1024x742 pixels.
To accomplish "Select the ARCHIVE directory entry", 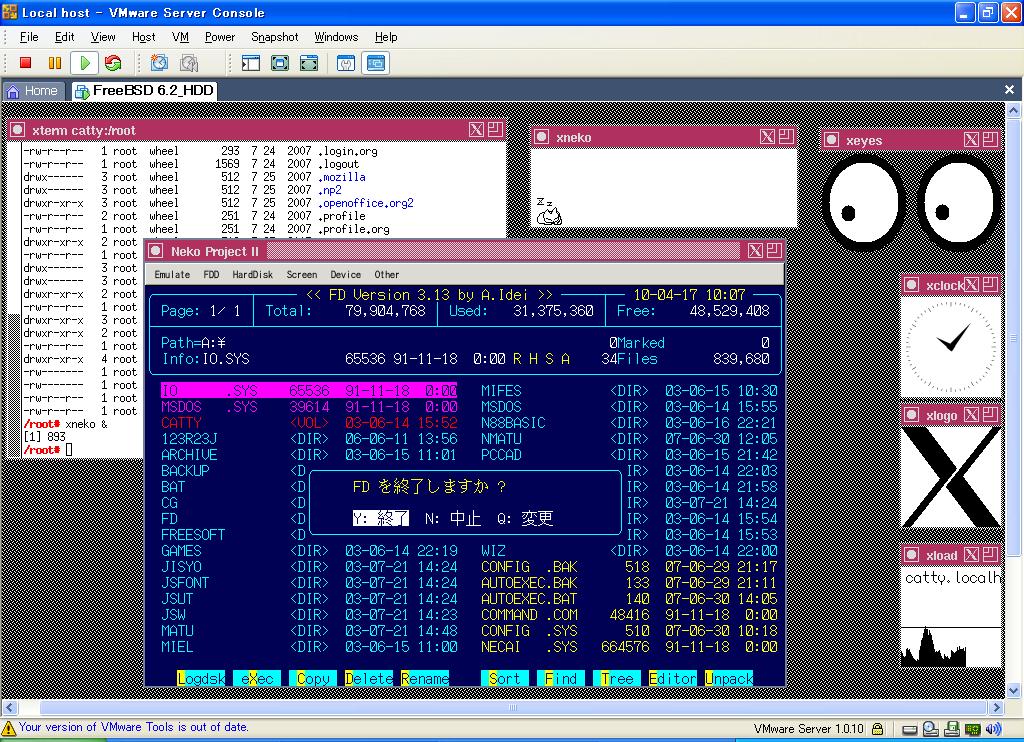I will click(x=309, y=455).
